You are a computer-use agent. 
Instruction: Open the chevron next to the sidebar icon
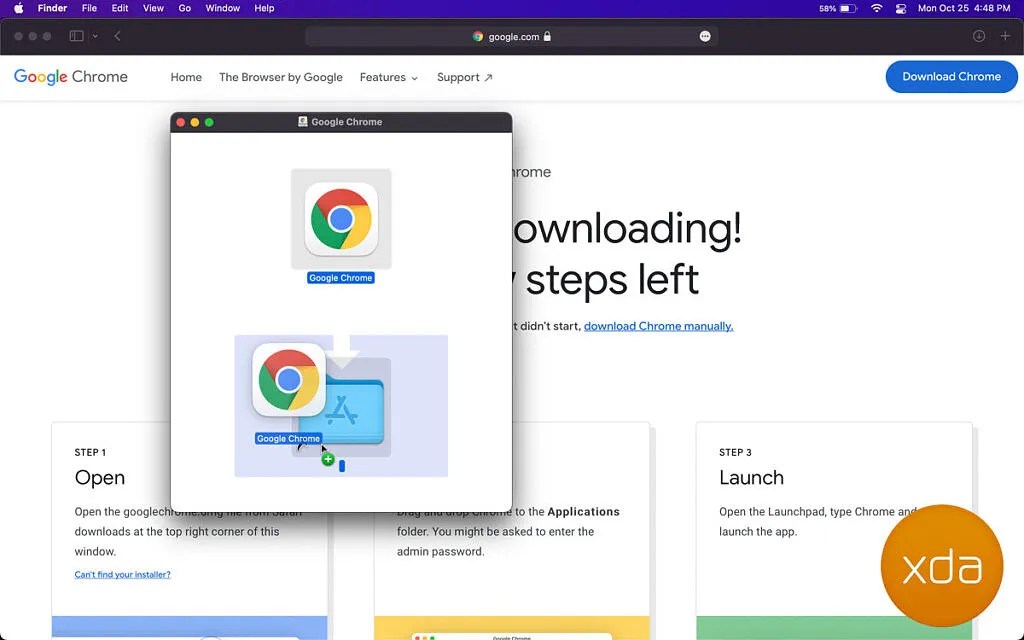pos(94,36)
